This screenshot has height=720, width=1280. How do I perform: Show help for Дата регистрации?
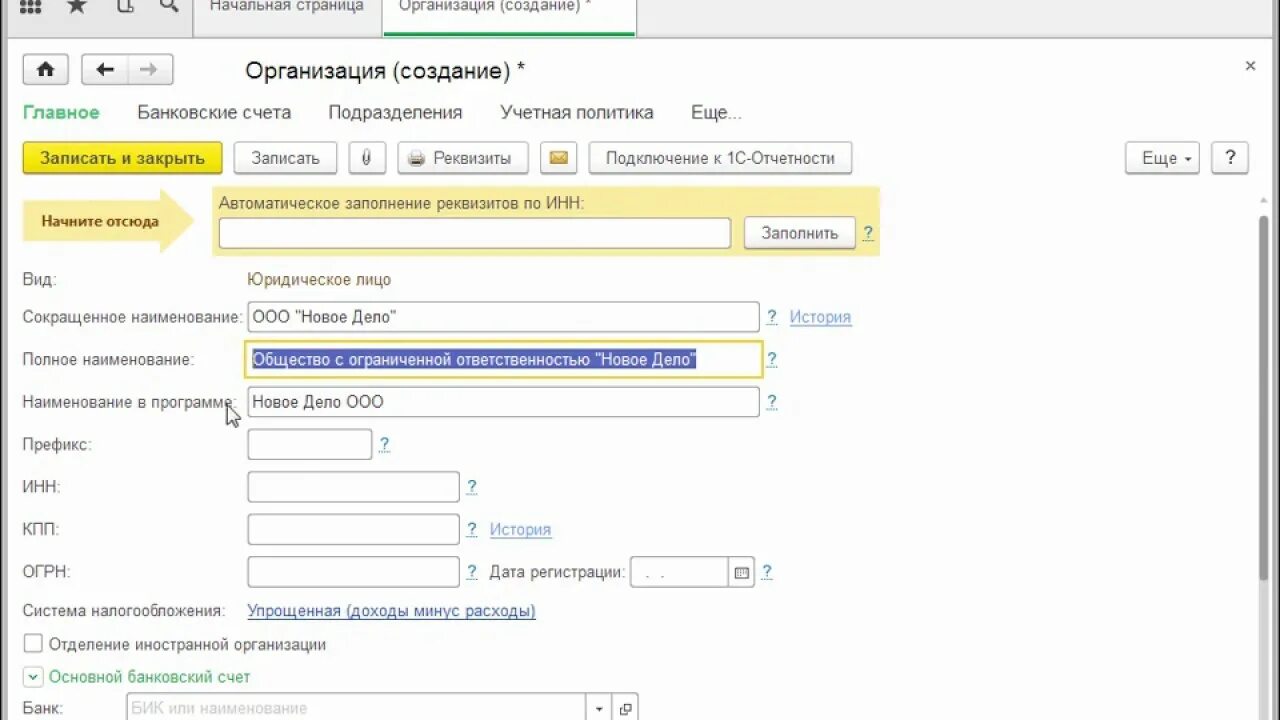point(767,572)
